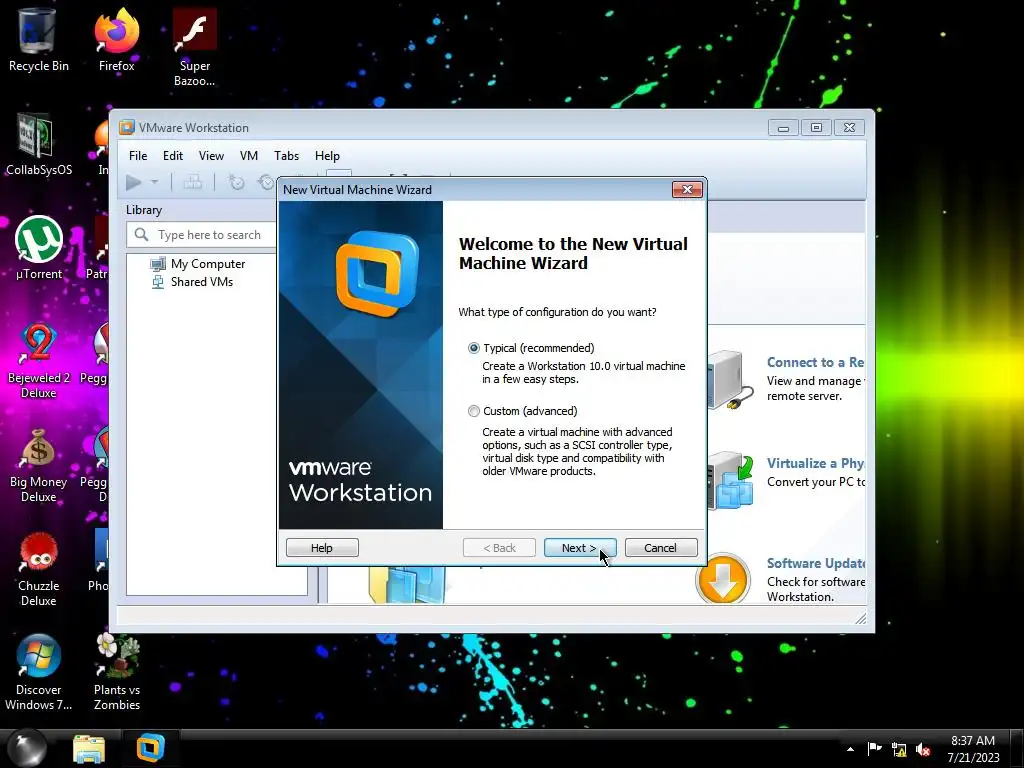The image size is (1024, 768).
Task: Click the µTorrent desktop icon
Action: coord(39,248)
